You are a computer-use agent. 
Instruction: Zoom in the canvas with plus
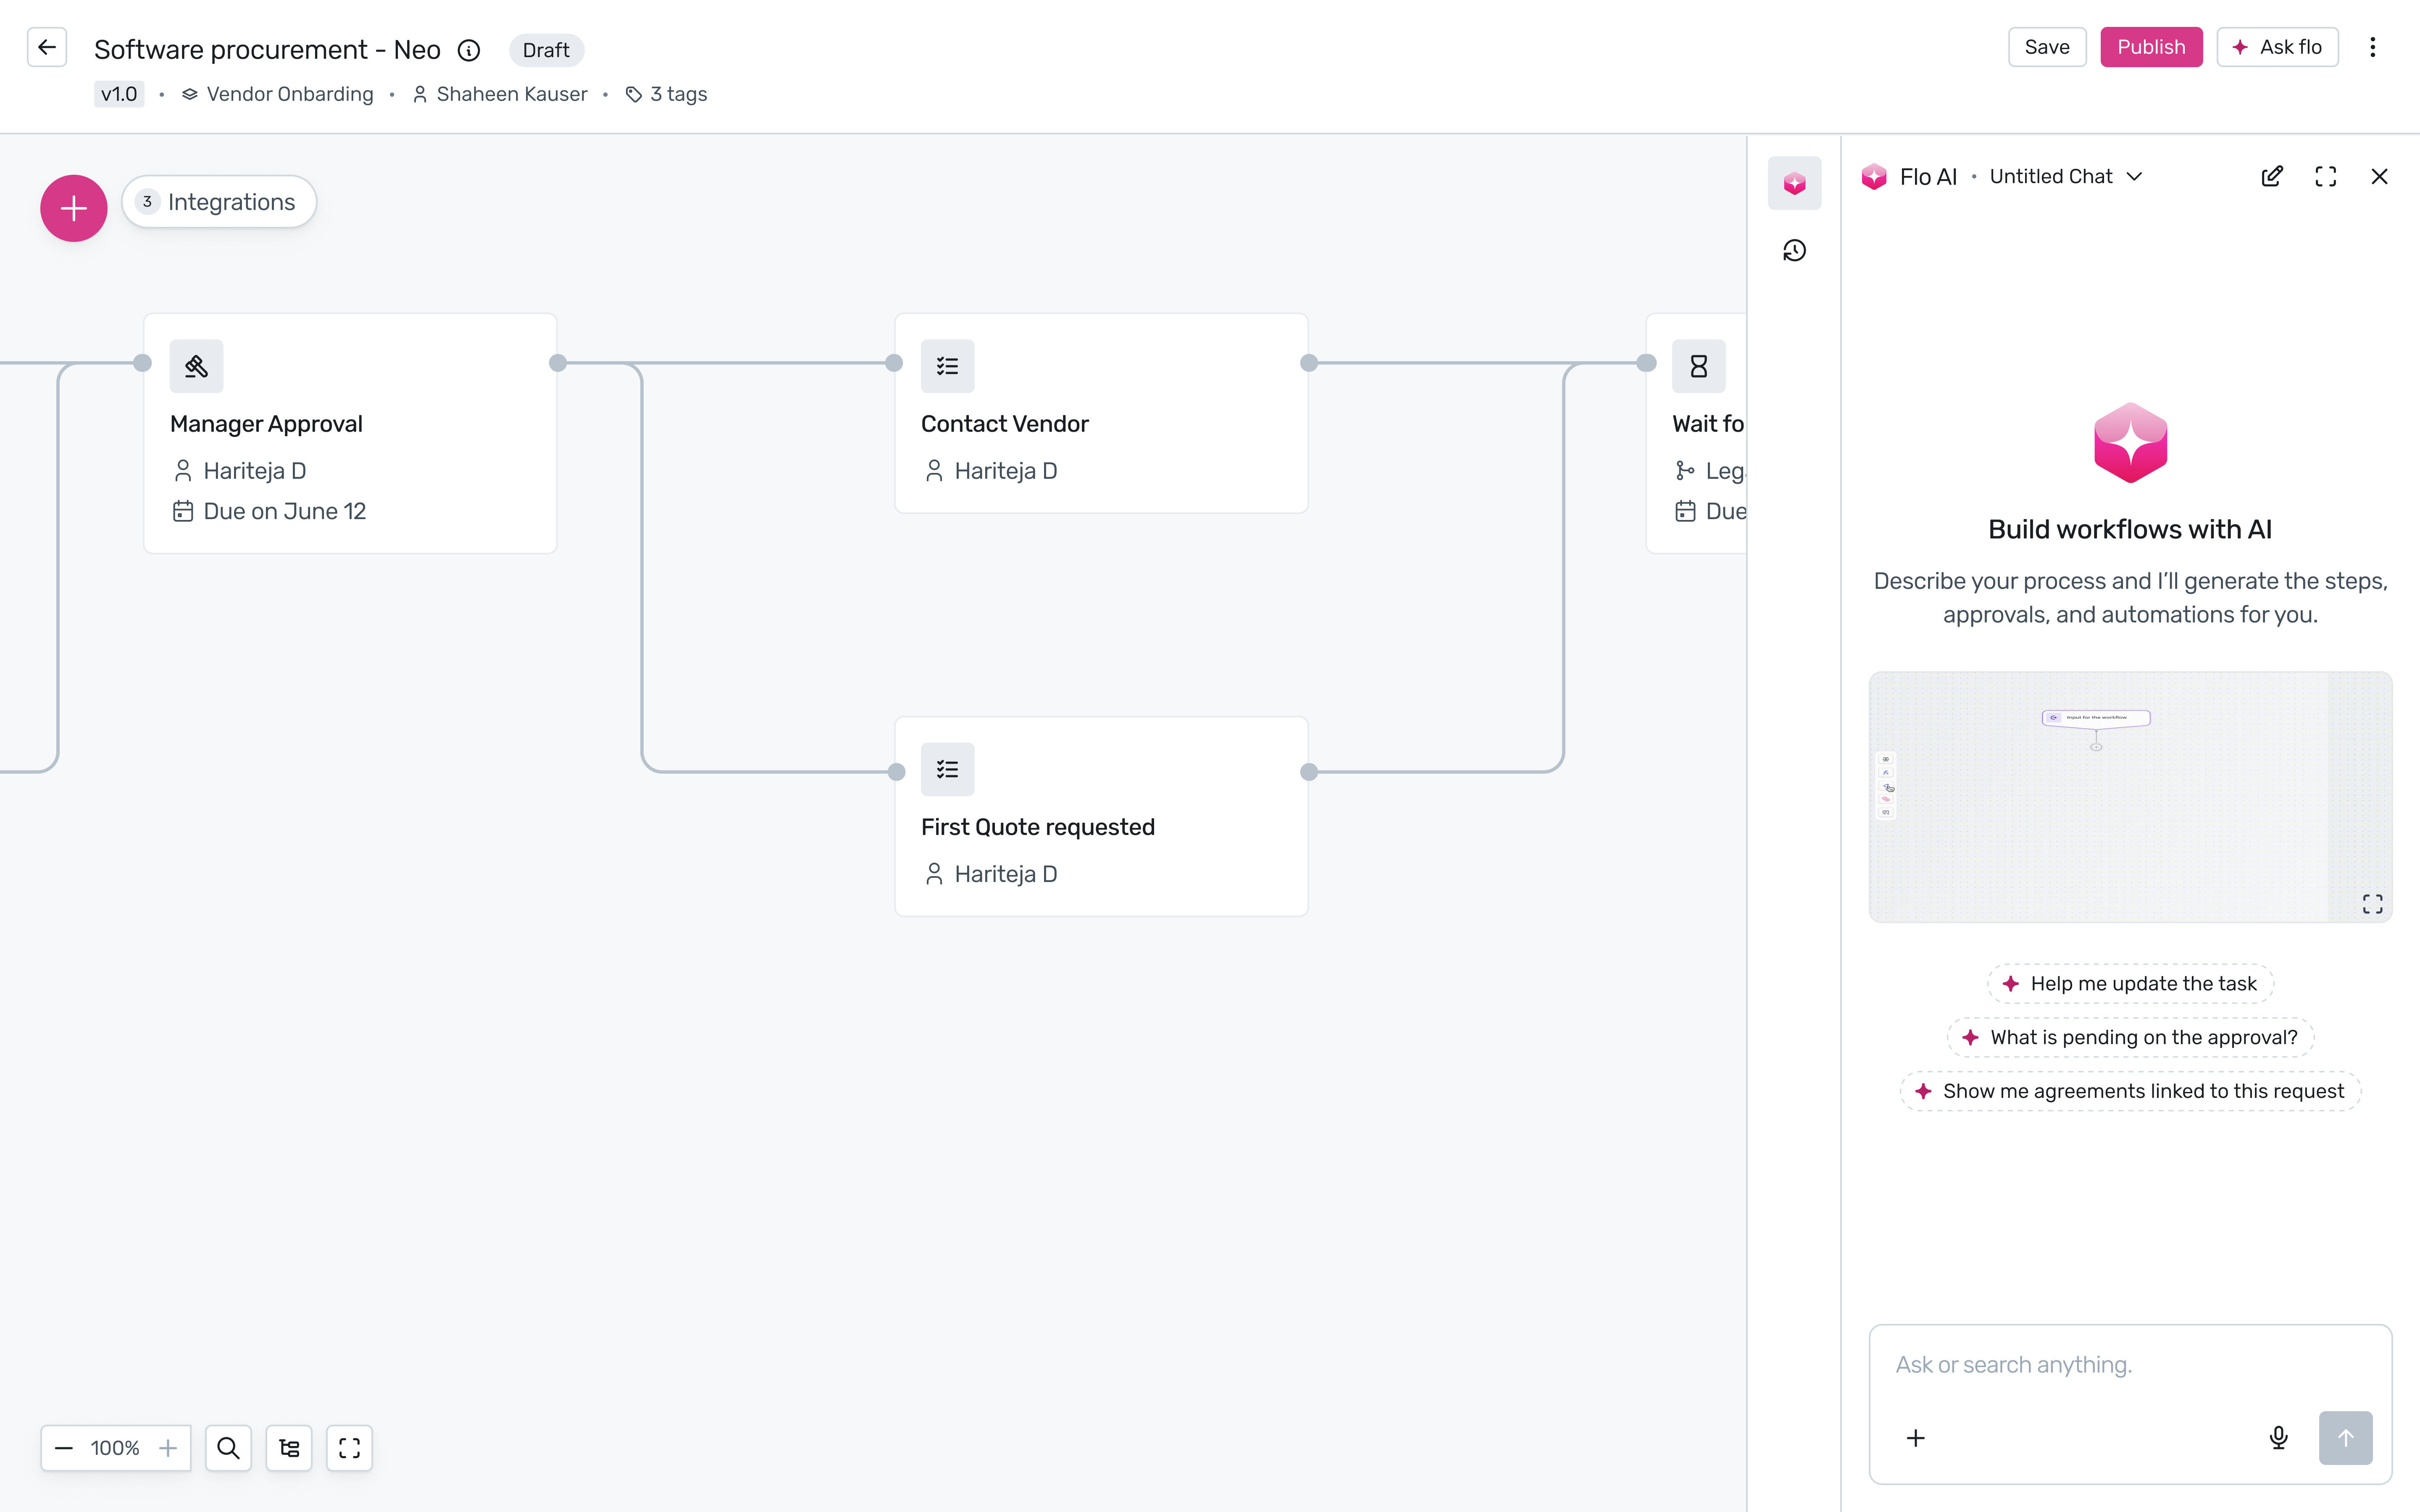point(168,1448)
